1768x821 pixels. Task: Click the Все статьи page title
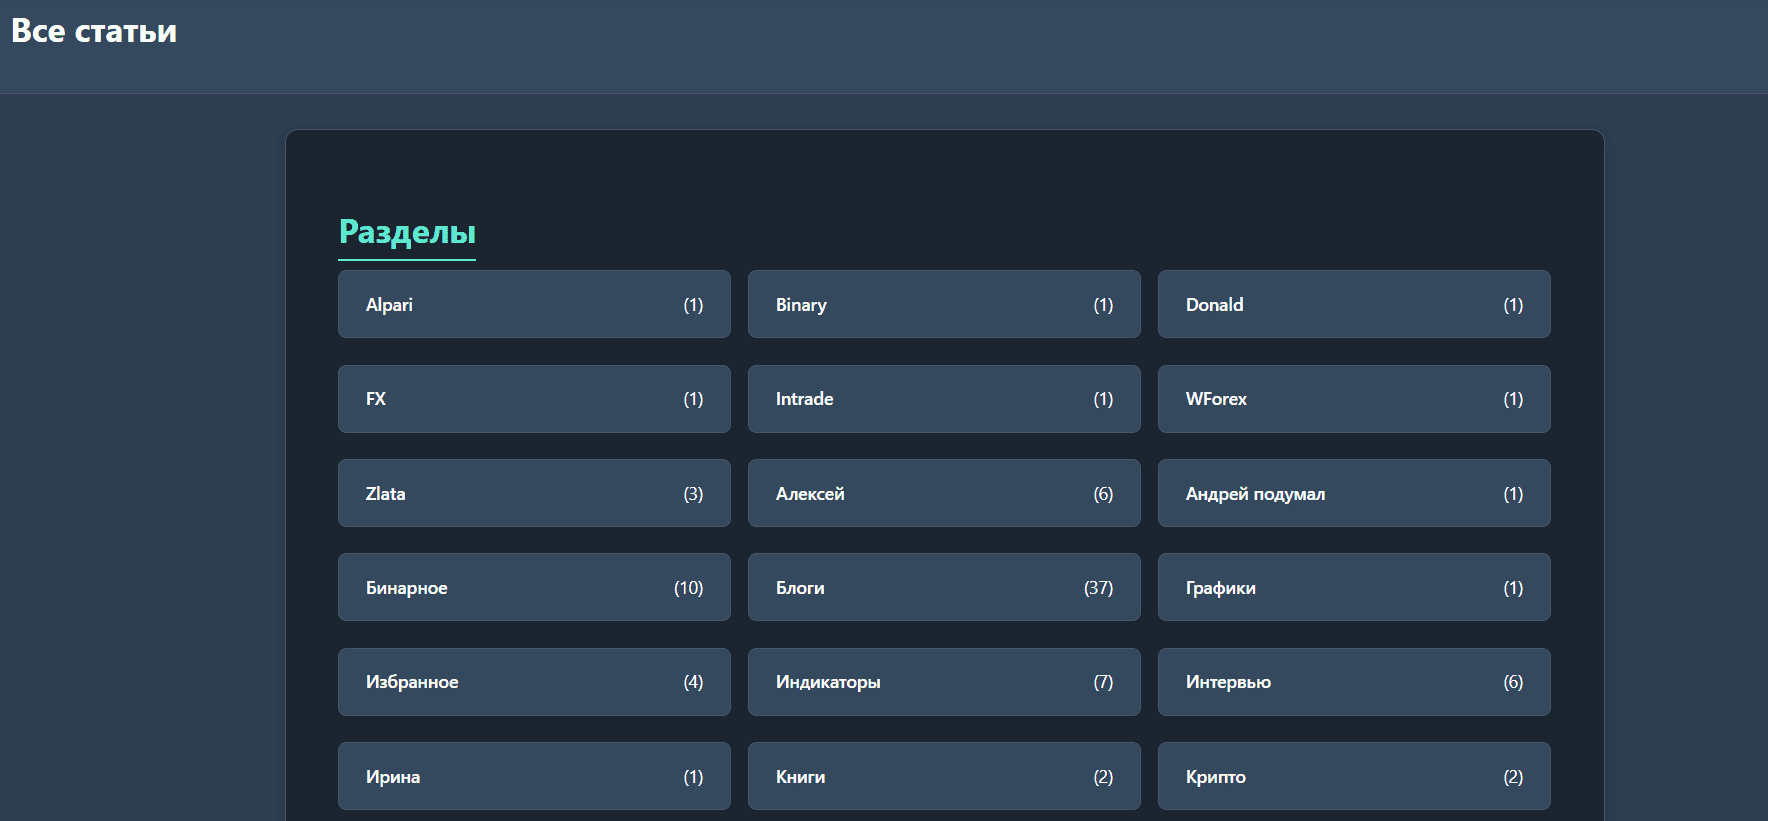coord(94,31)
